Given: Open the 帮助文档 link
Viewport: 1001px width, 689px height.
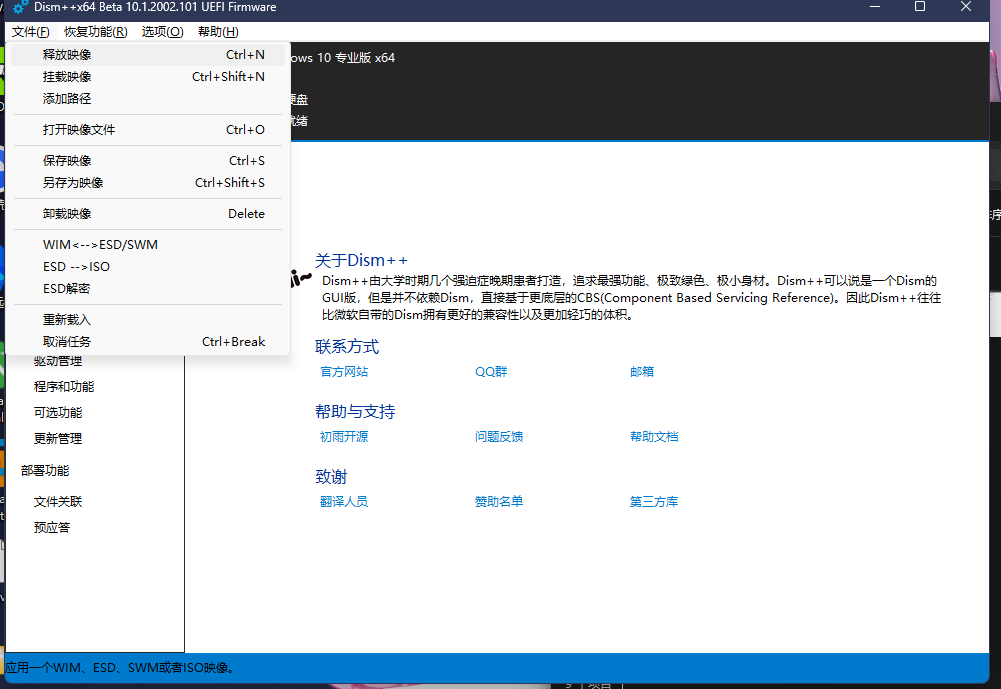Looking at the screenshot, I should tap(654, 437).
